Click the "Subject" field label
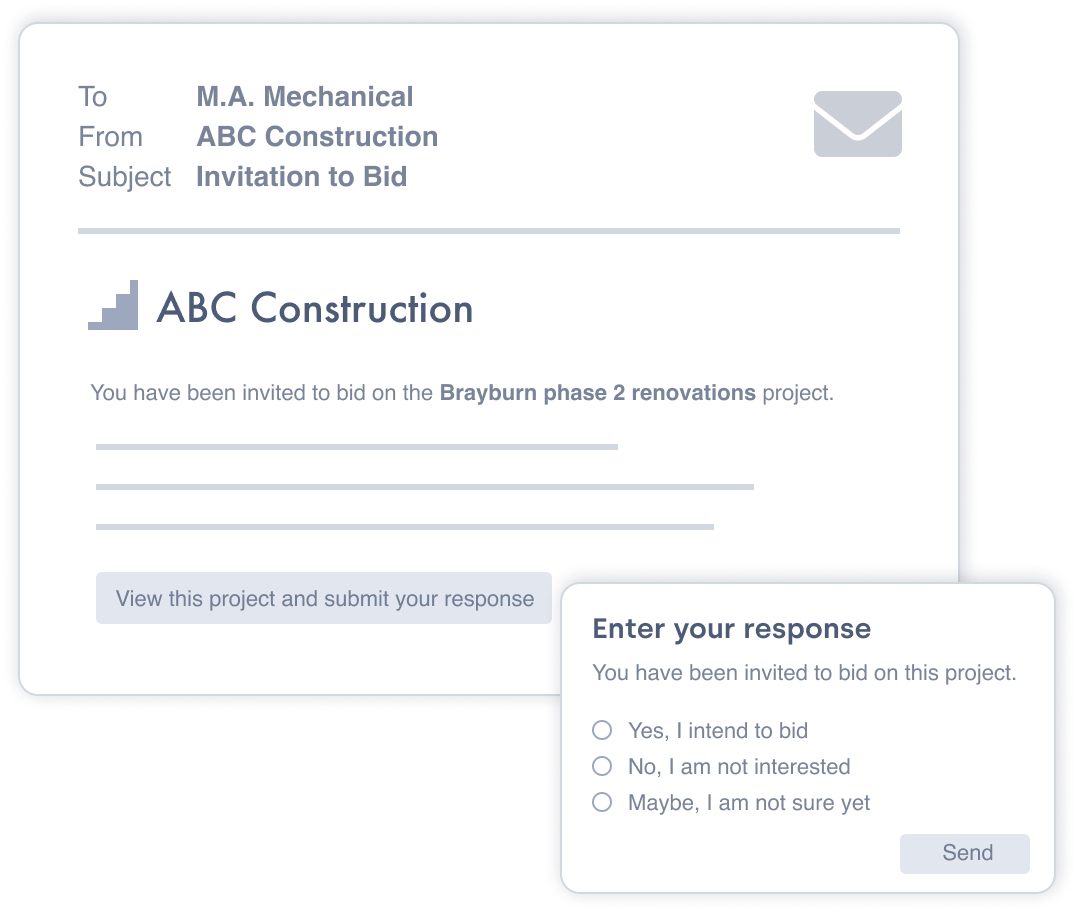1078x912 pixels. pyautogui.click(x=125, y=177)
